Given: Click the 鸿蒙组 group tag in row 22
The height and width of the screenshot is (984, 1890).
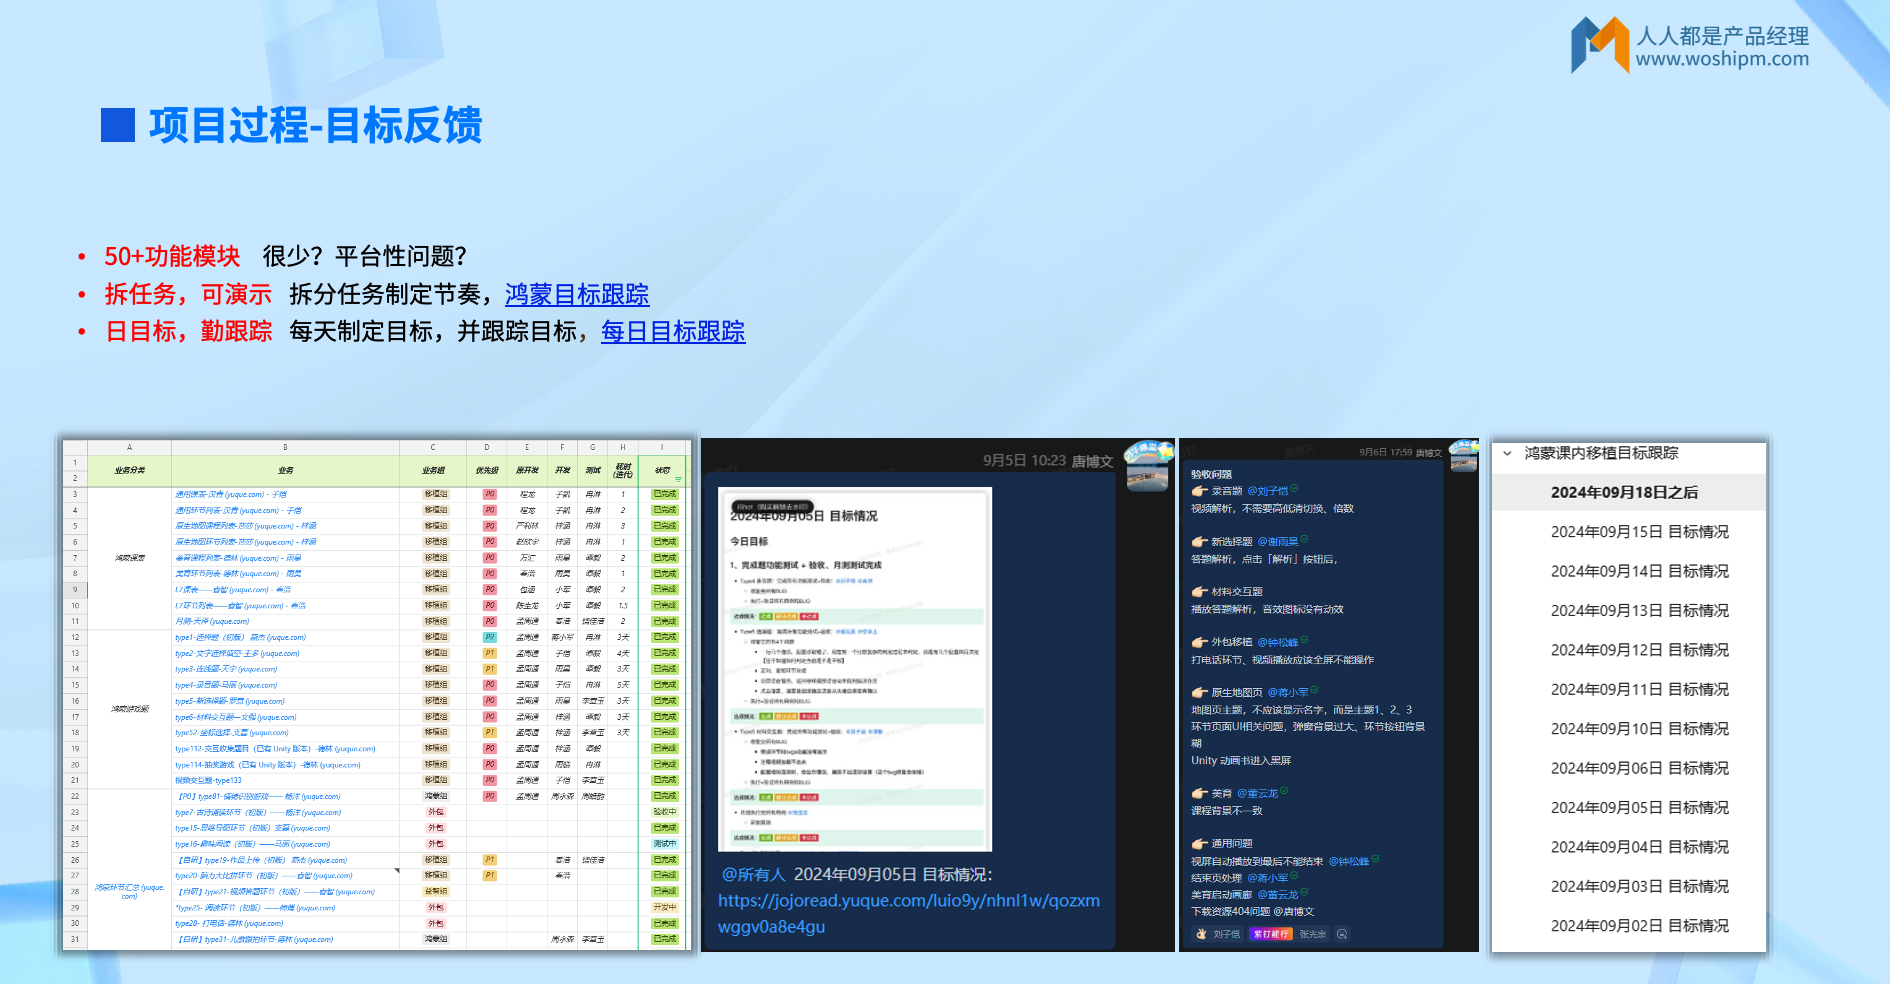Looking at the screenshot, I should pyautogui.click(x=436, y=797).
